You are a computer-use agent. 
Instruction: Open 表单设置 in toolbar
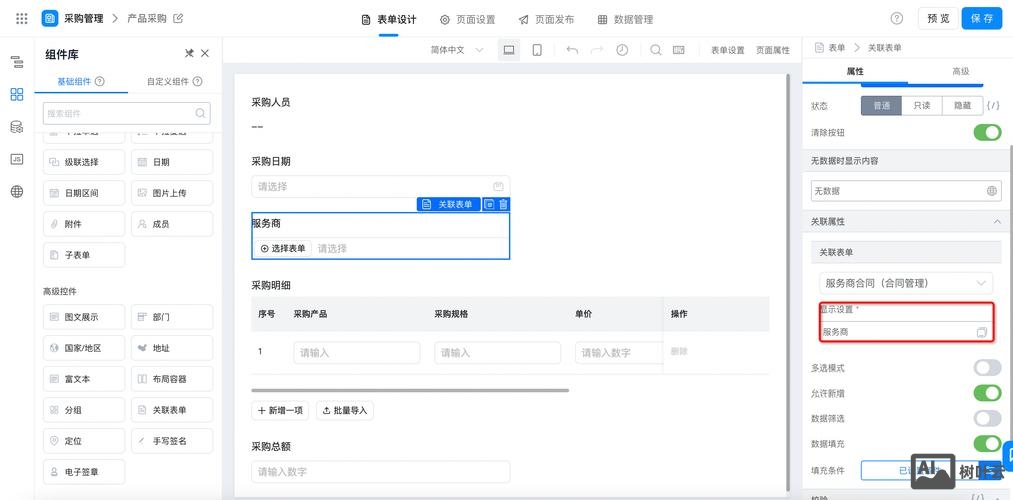[x=727, y=50]
